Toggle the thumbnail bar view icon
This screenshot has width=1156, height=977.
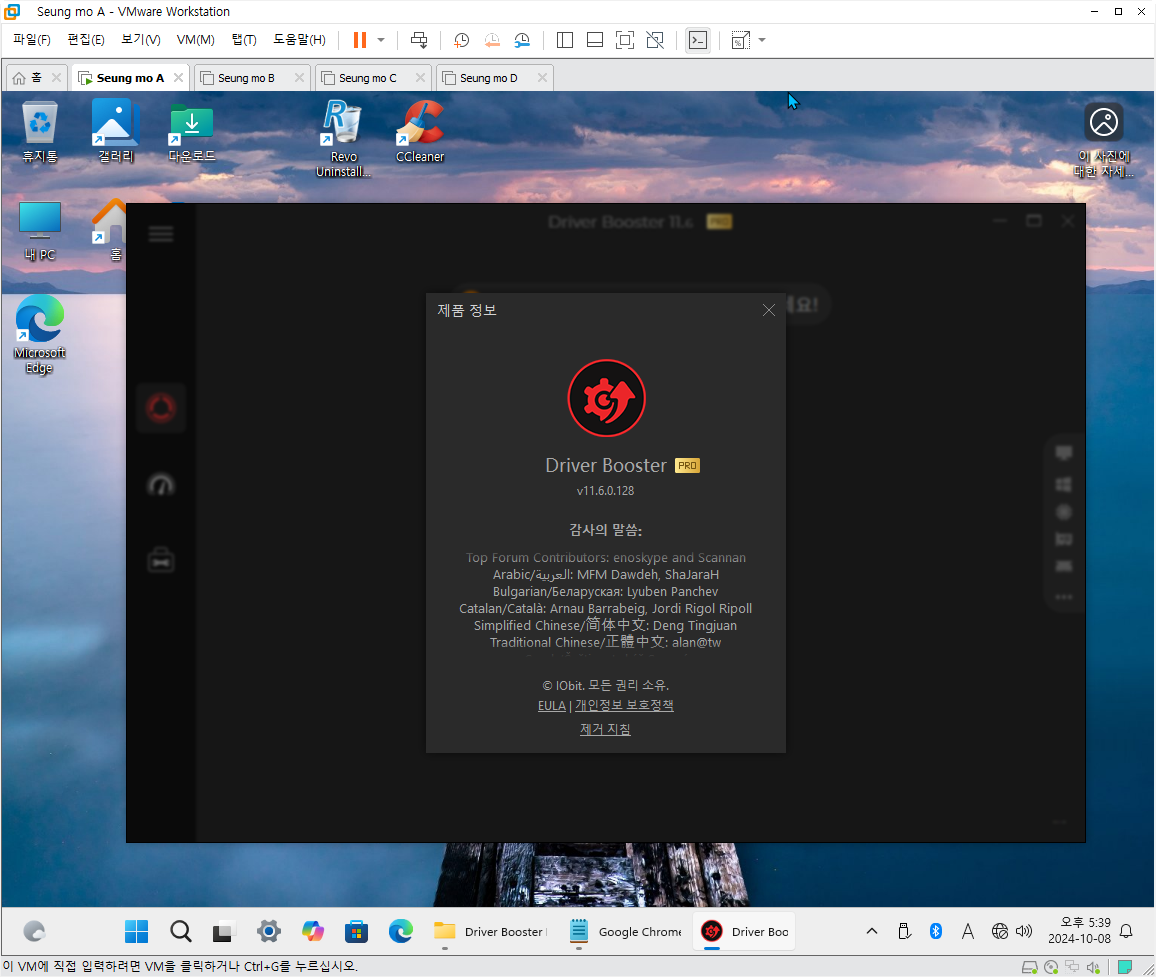coord(595,41)
